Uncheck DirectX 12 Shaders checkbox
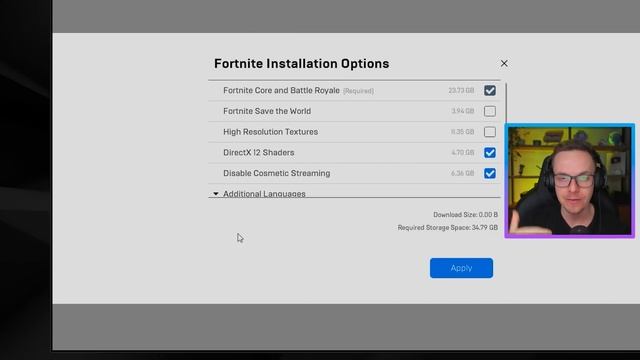 click(490, 153)
